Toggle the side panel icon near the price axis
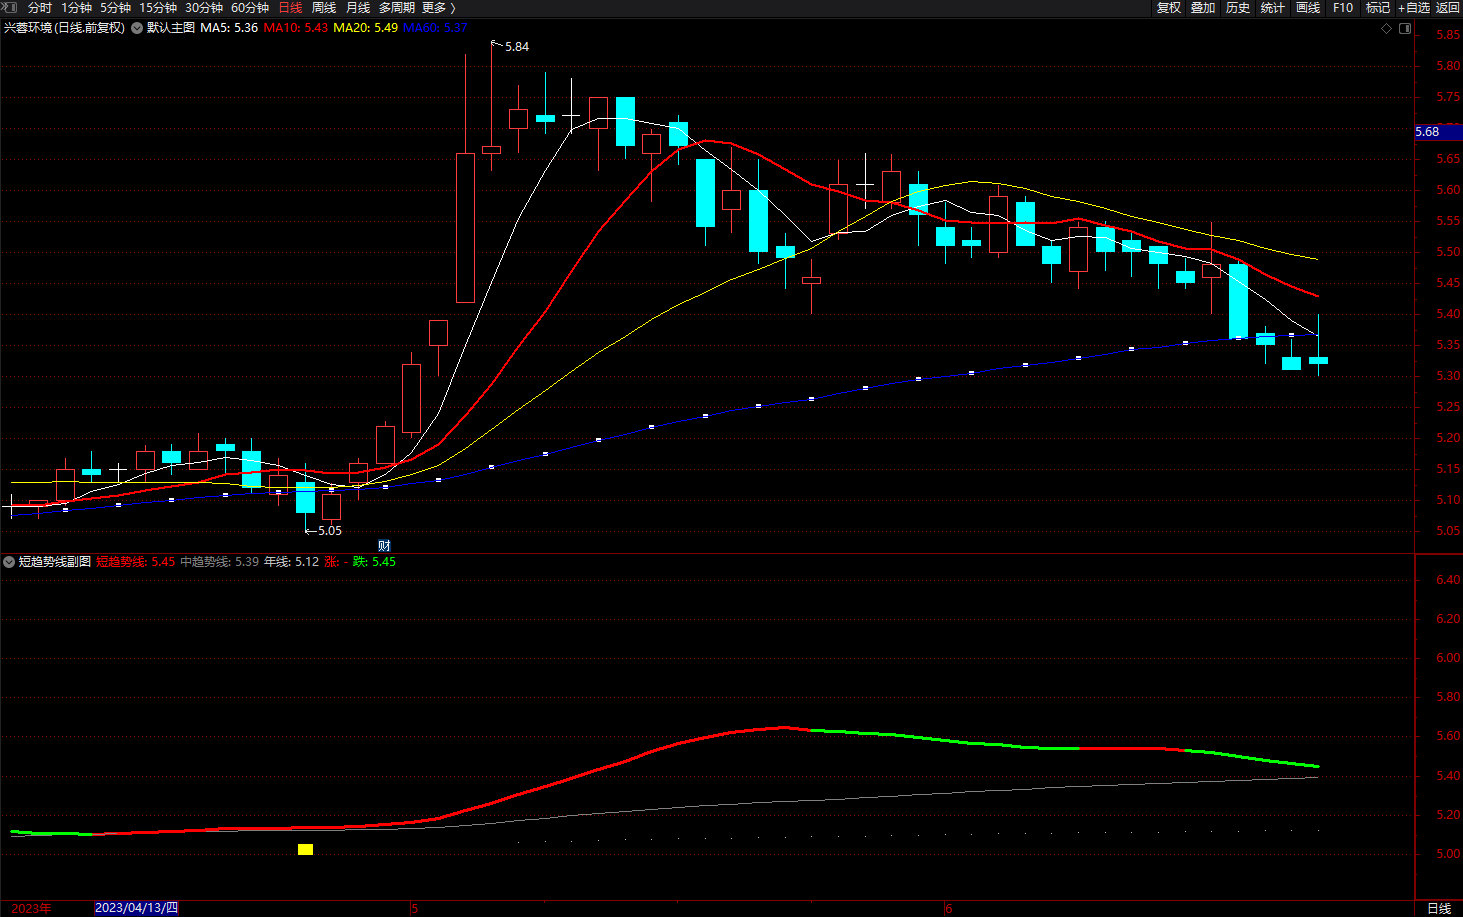 pos(1405,28)
